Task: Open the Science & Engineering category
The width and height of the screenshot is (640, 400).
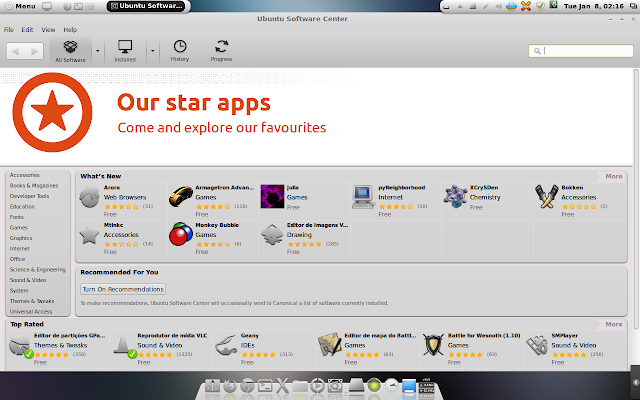Action: click(x=38, y=269)
